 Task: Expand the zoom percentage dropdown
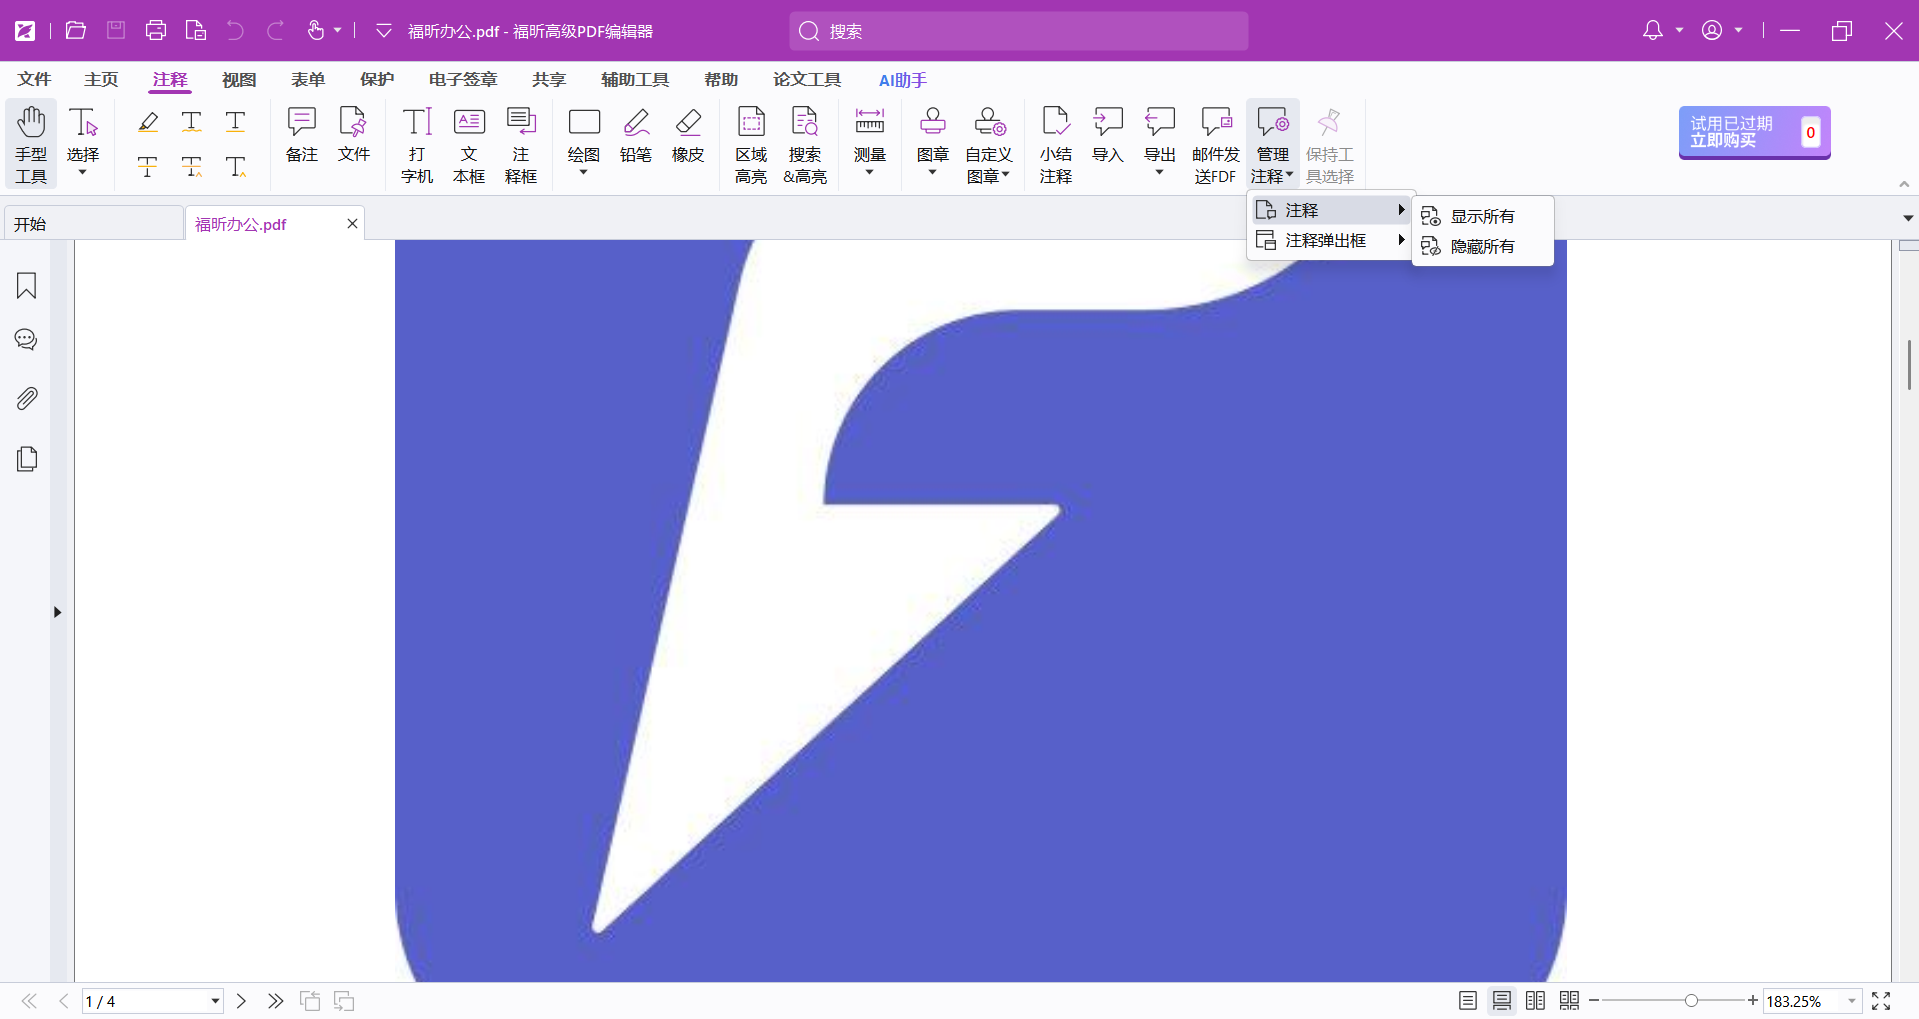[x=1852, y=1001]
